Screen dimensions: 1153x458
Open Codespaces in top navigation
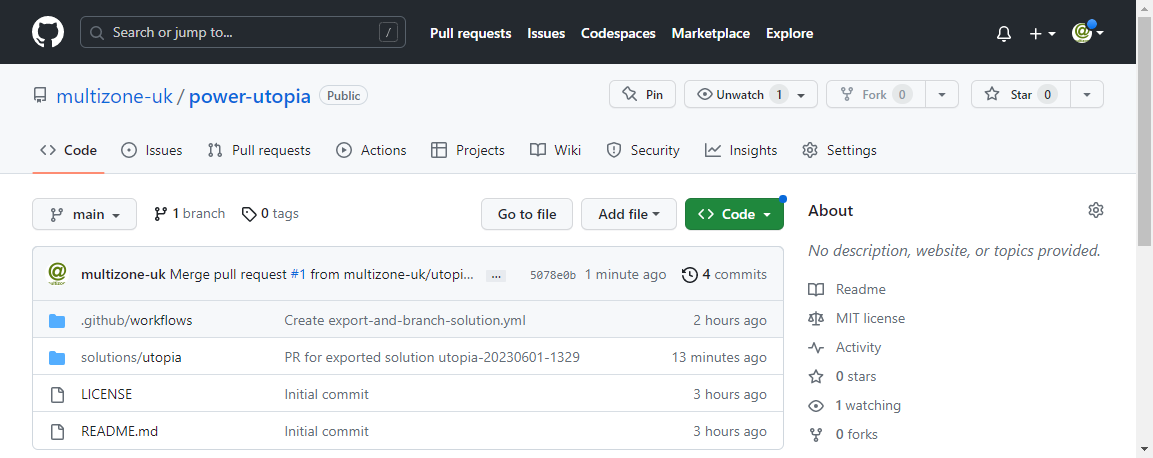click(x=618, y=33)
